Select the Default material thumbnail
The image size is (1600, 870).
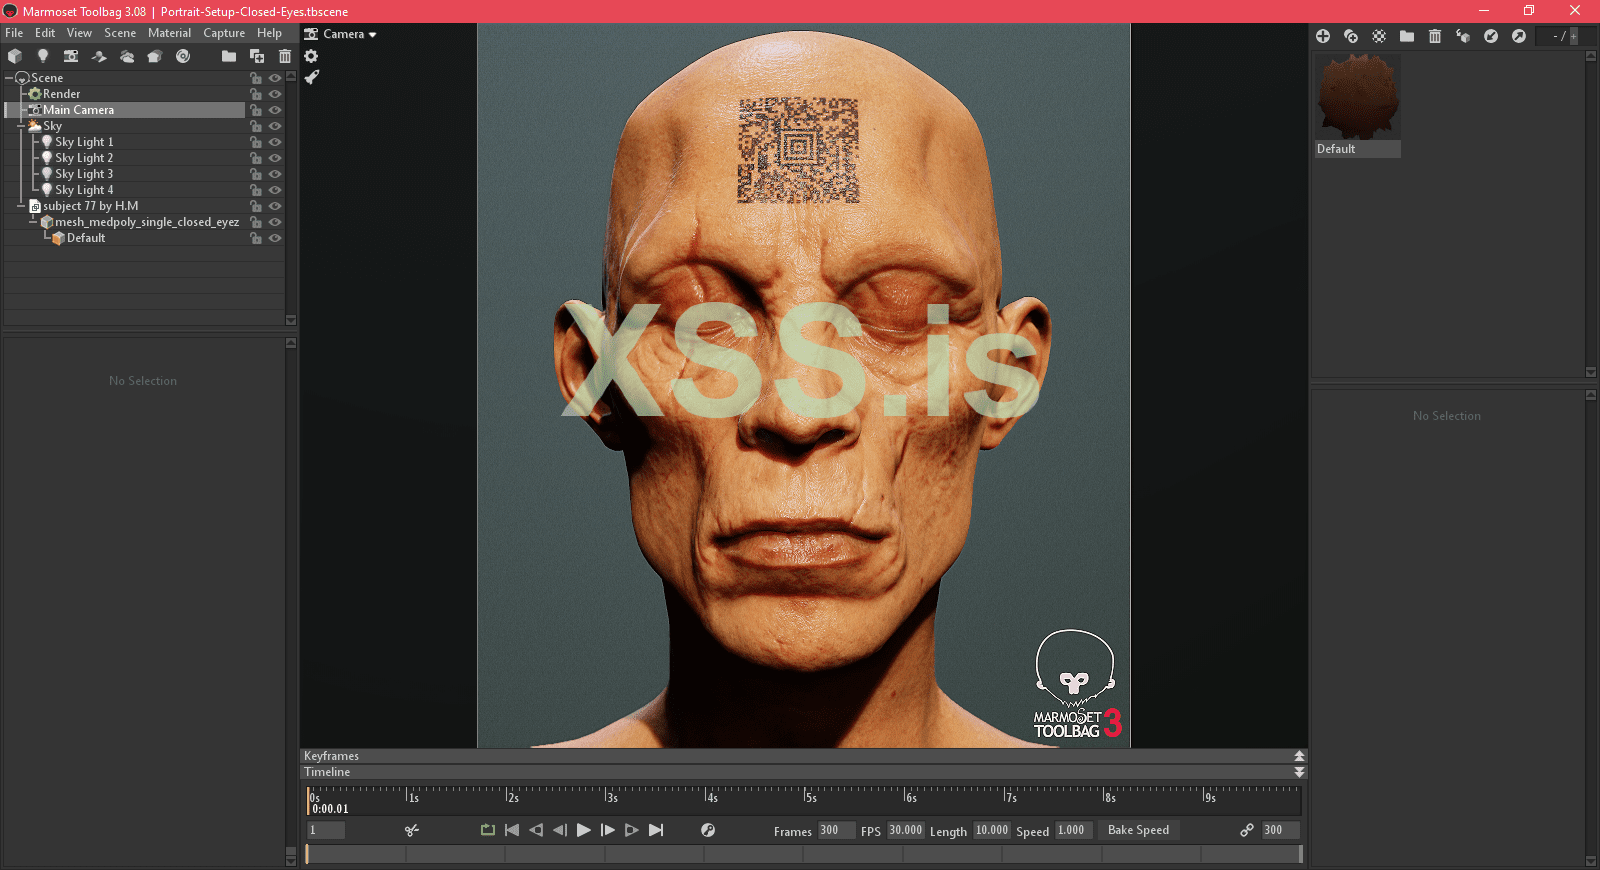(1357, 97)
